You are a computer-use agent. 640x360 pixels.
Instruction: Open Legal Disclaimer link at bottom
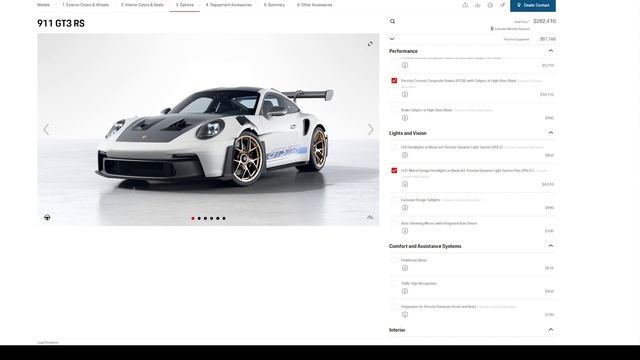[48, 342]
